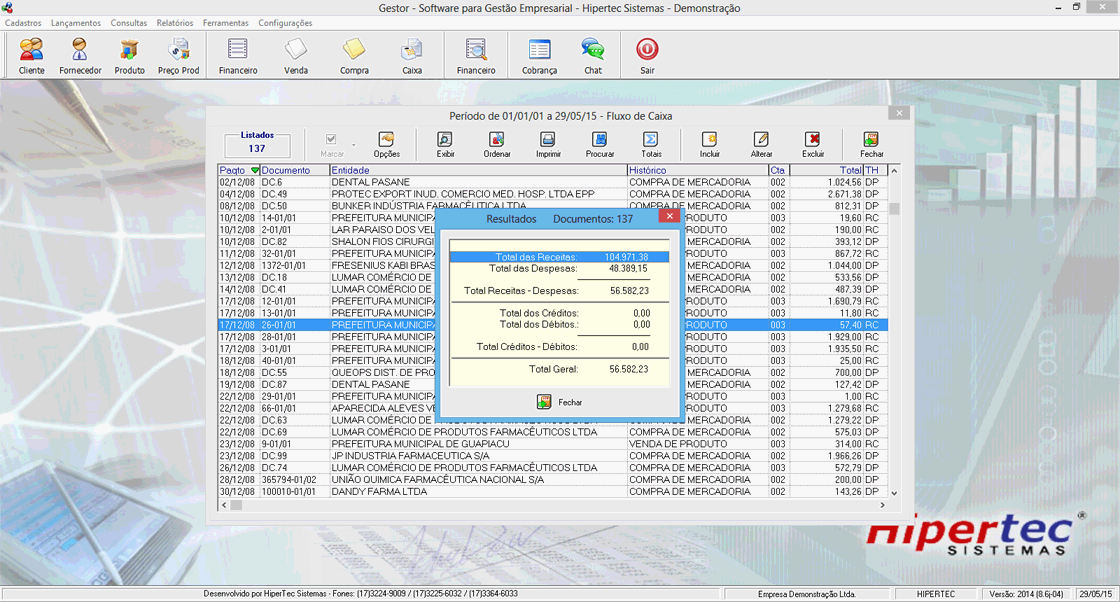Click Fechar button in Resultados dialog

(x=560, y=402)
